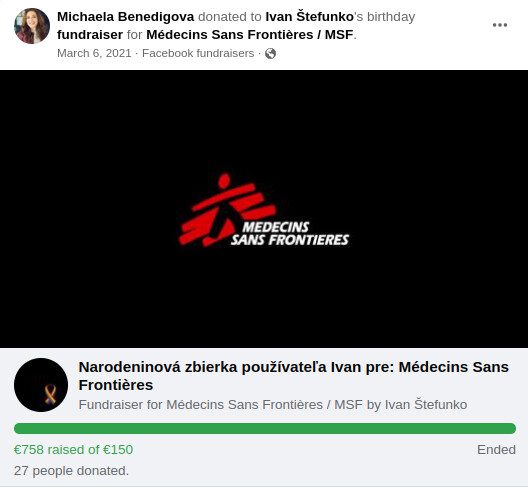
Task: Open Ivan Štefunko's profile link in header
Action: click(309, 17)
